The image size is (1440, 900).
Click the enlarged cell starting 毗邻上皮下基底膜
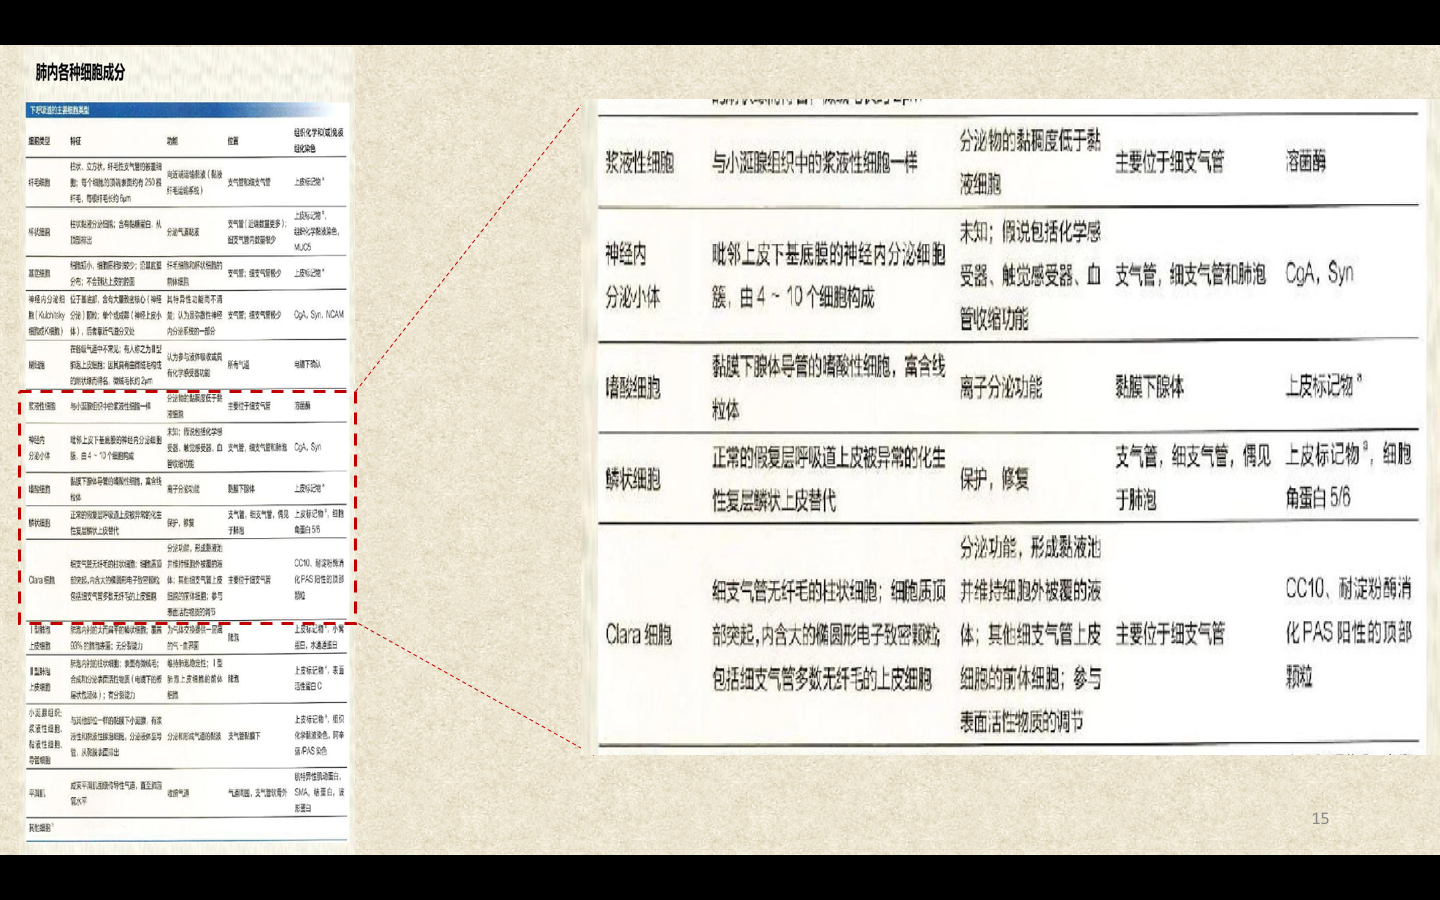(829, 276)
